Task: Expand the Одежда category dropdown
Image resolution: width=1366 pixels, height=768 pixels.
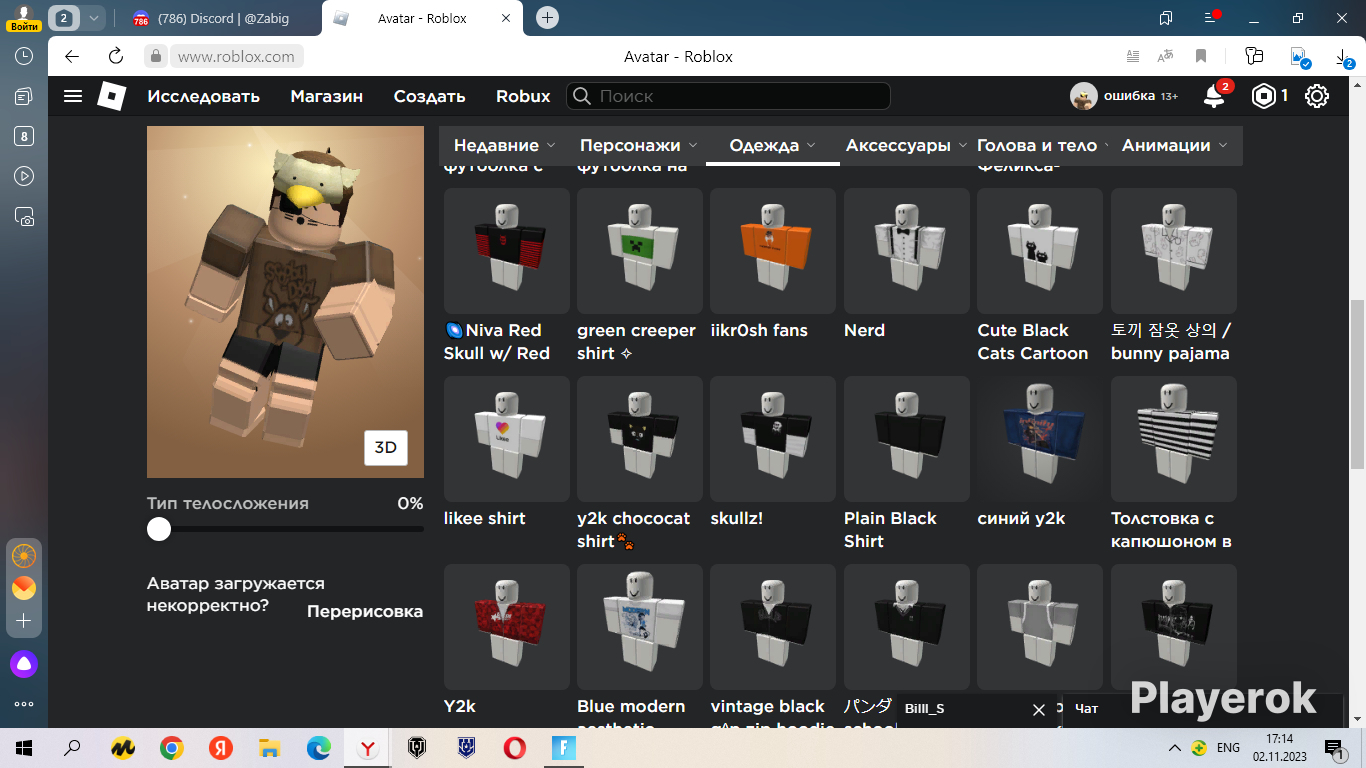Action: [772, 145]
